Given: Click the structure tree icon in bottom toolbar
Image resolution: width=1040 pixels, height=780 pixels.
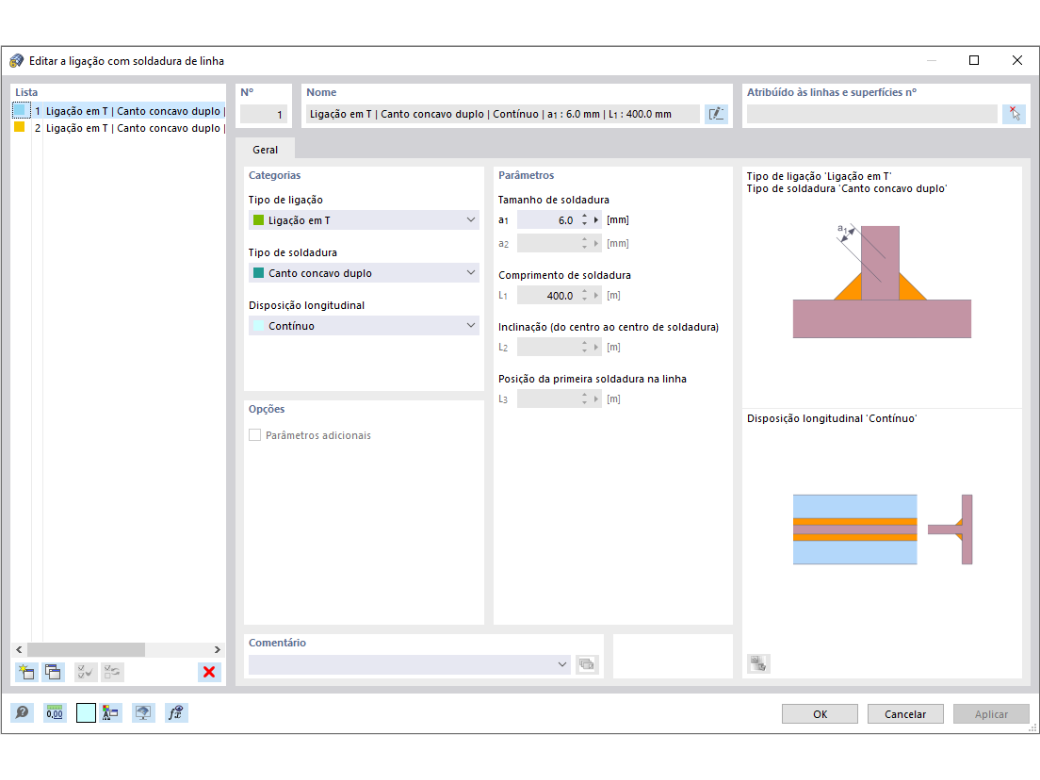Looking at the screenshot, I should pyautogui.click(x=111, y=713).
